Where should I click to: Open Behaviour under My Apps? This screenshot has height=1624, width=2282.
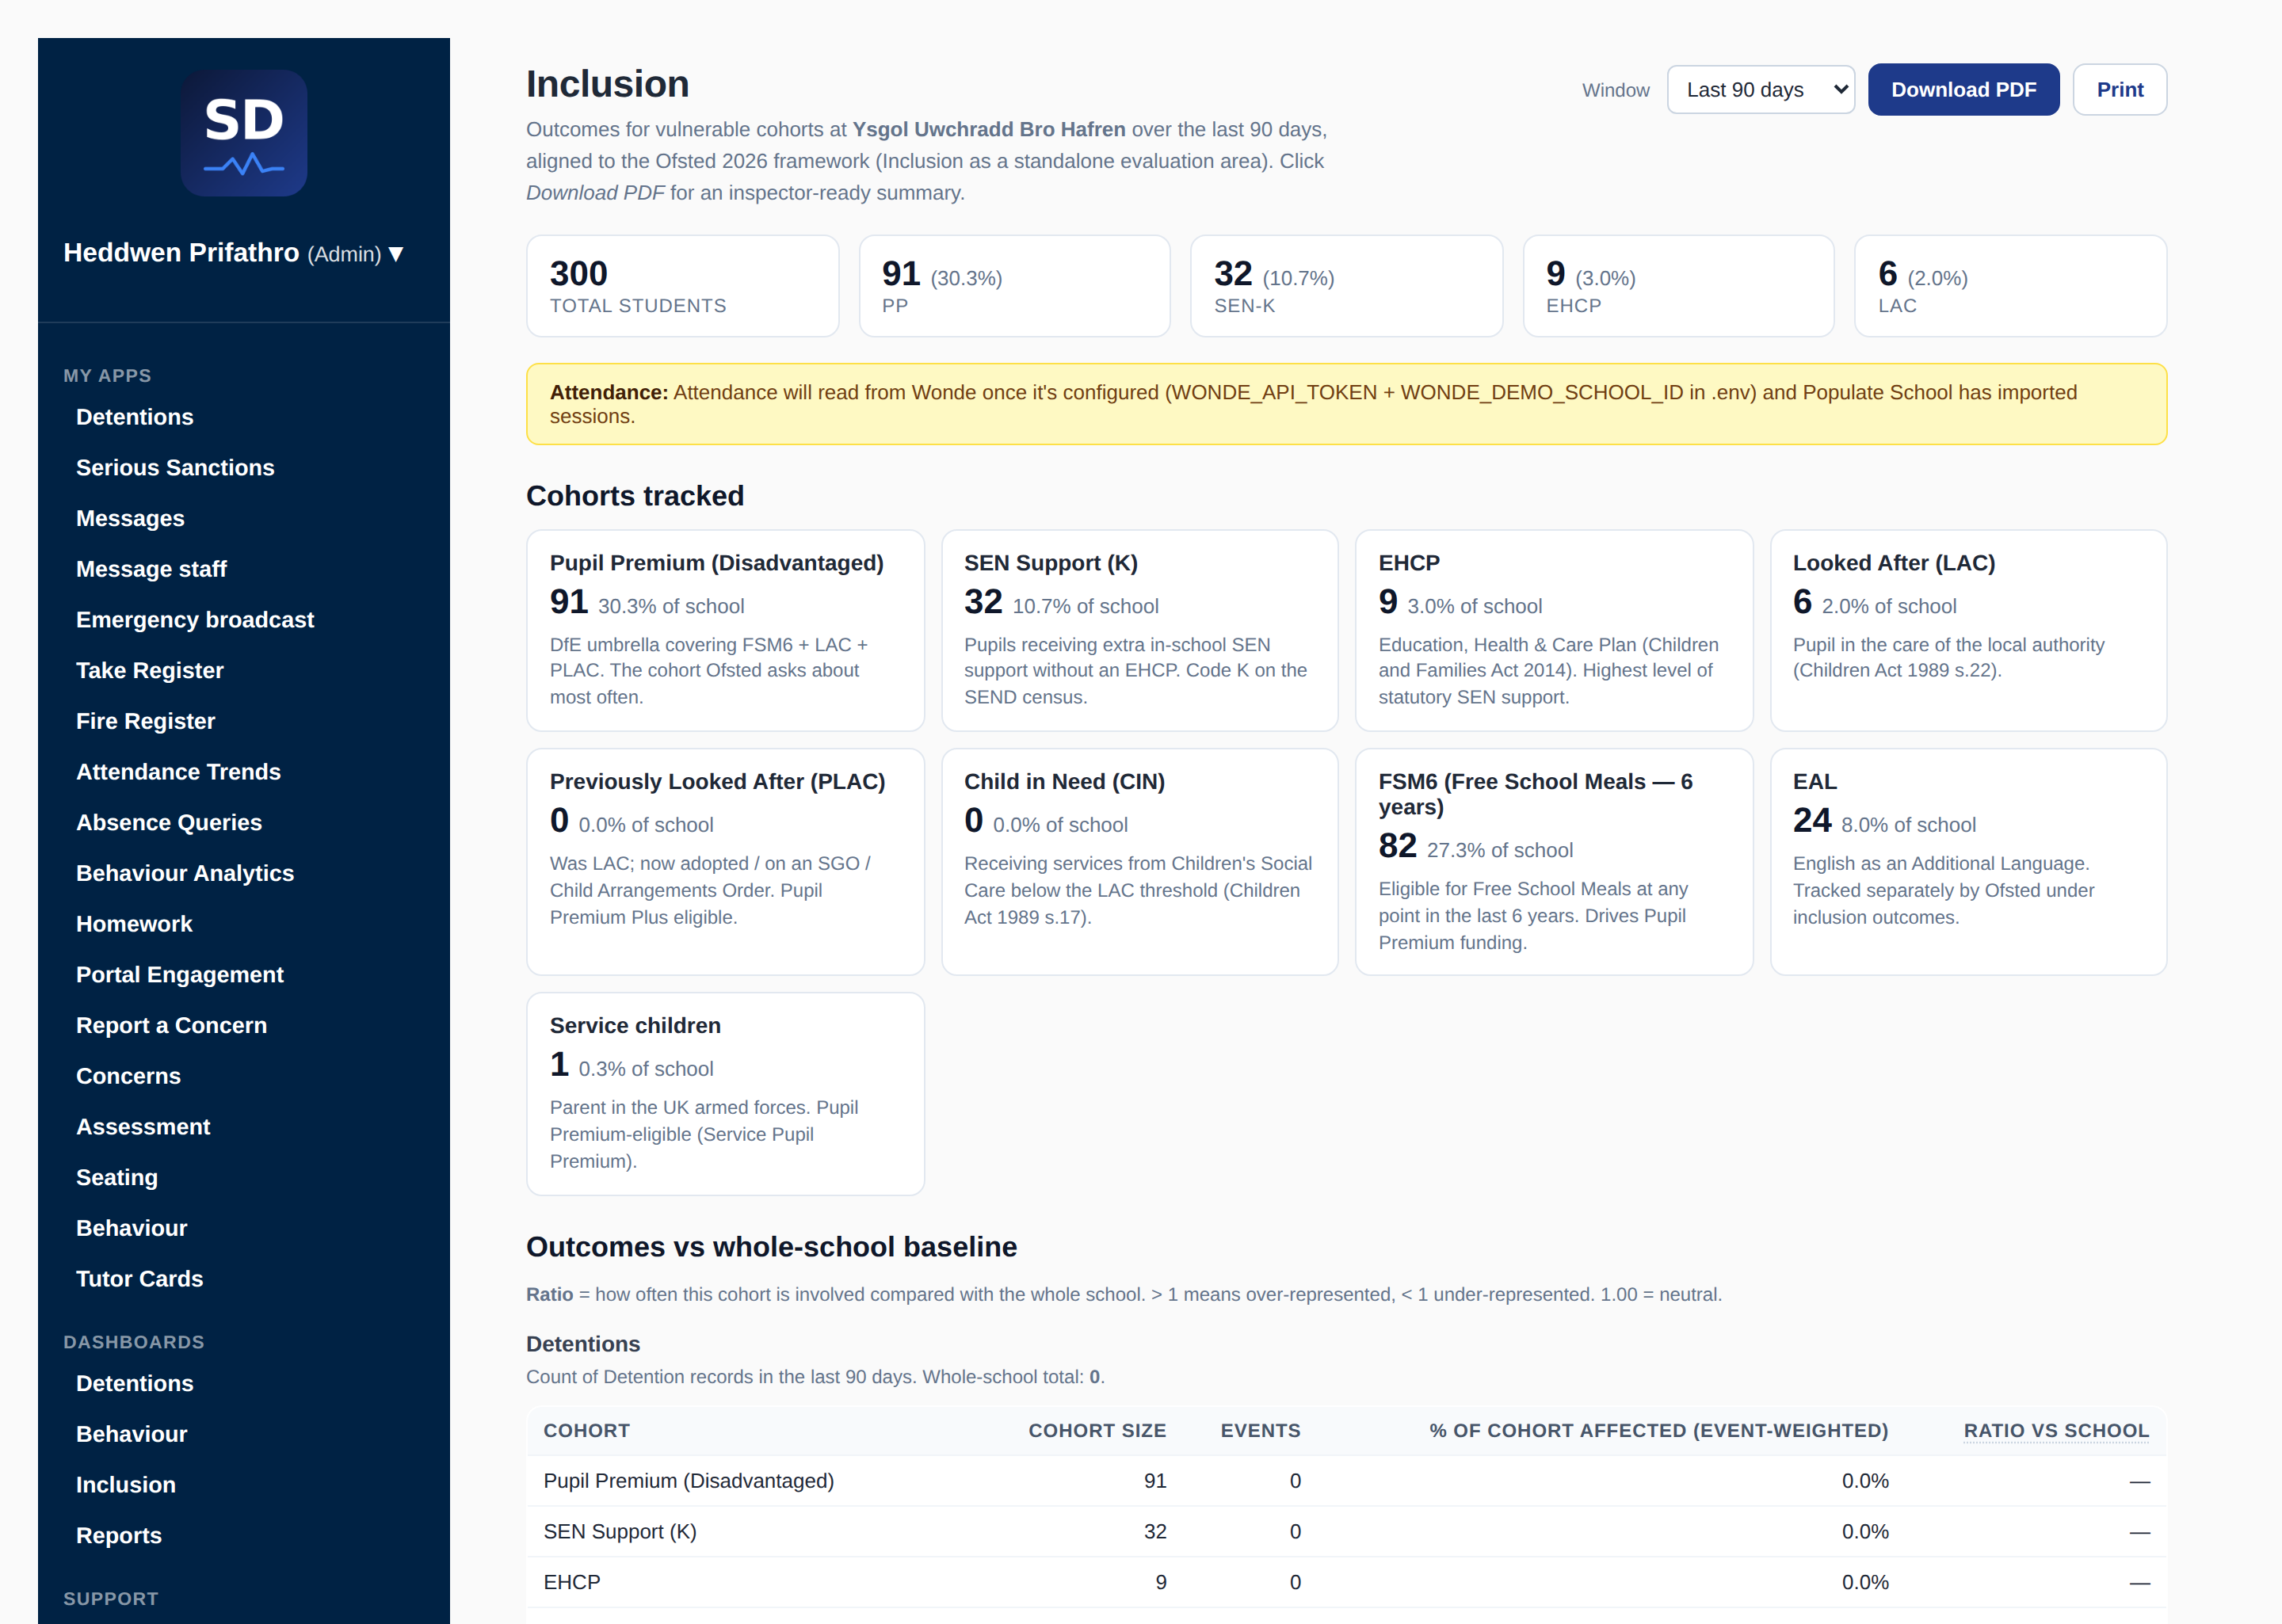click(x=131, y=1228)
